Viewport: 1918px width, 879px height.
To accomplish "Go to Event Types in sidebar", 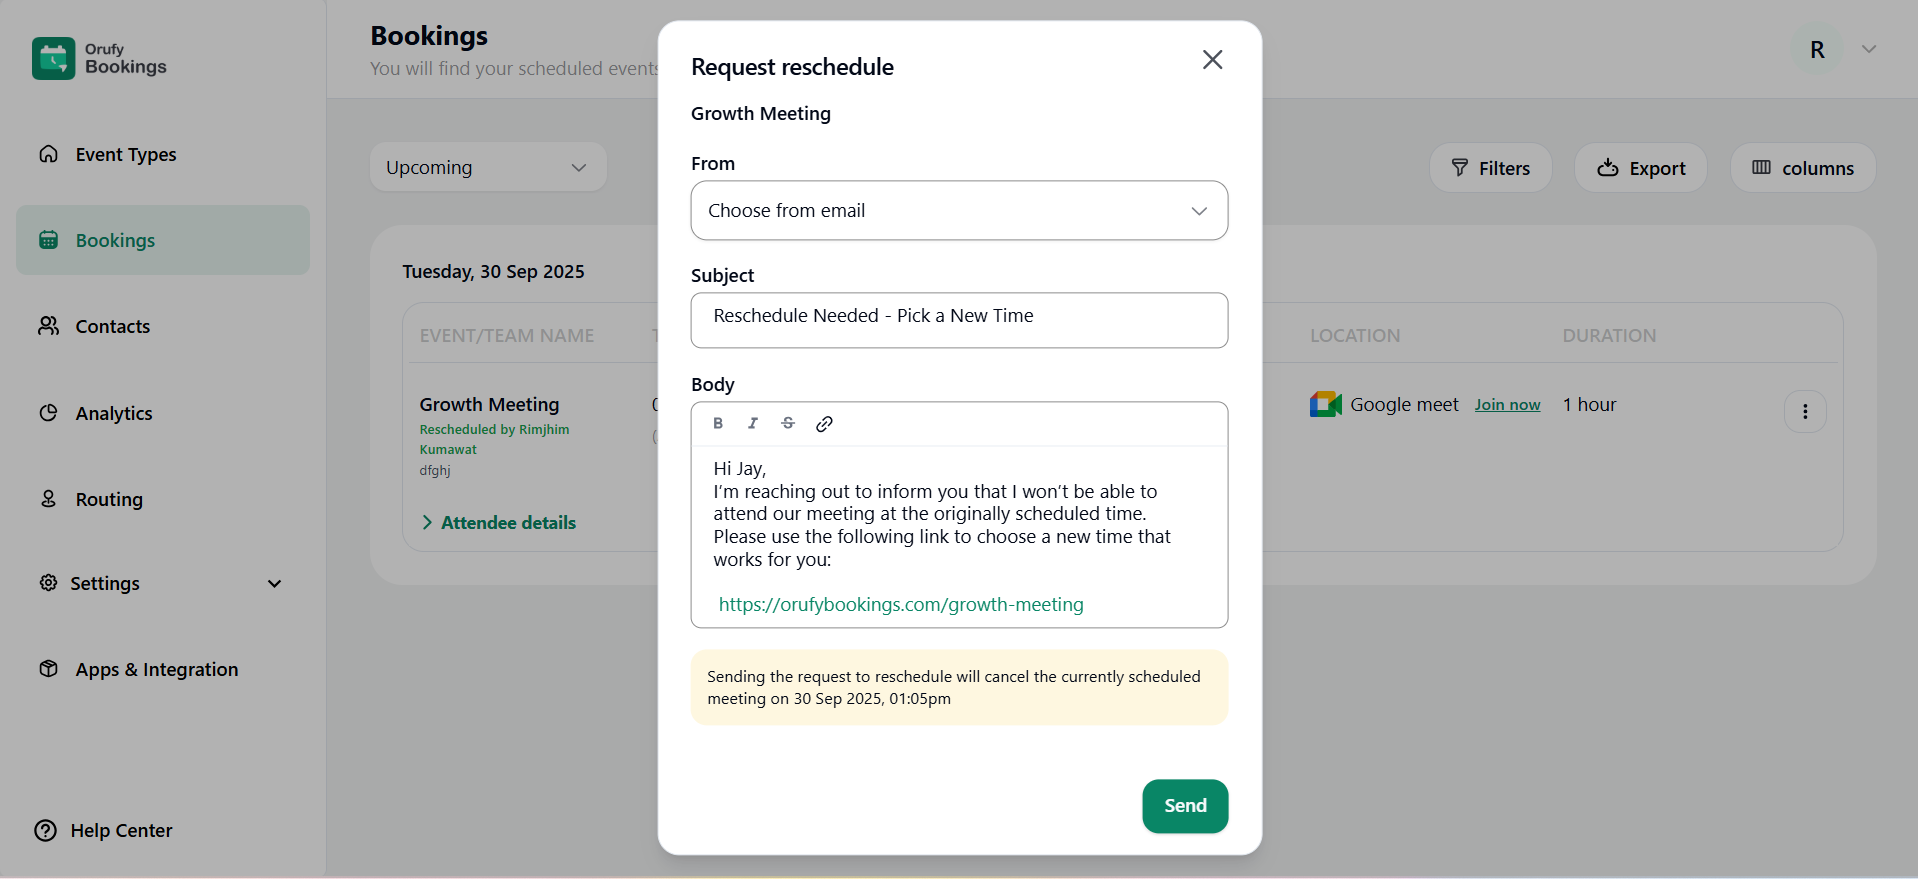I will [125, 155].
